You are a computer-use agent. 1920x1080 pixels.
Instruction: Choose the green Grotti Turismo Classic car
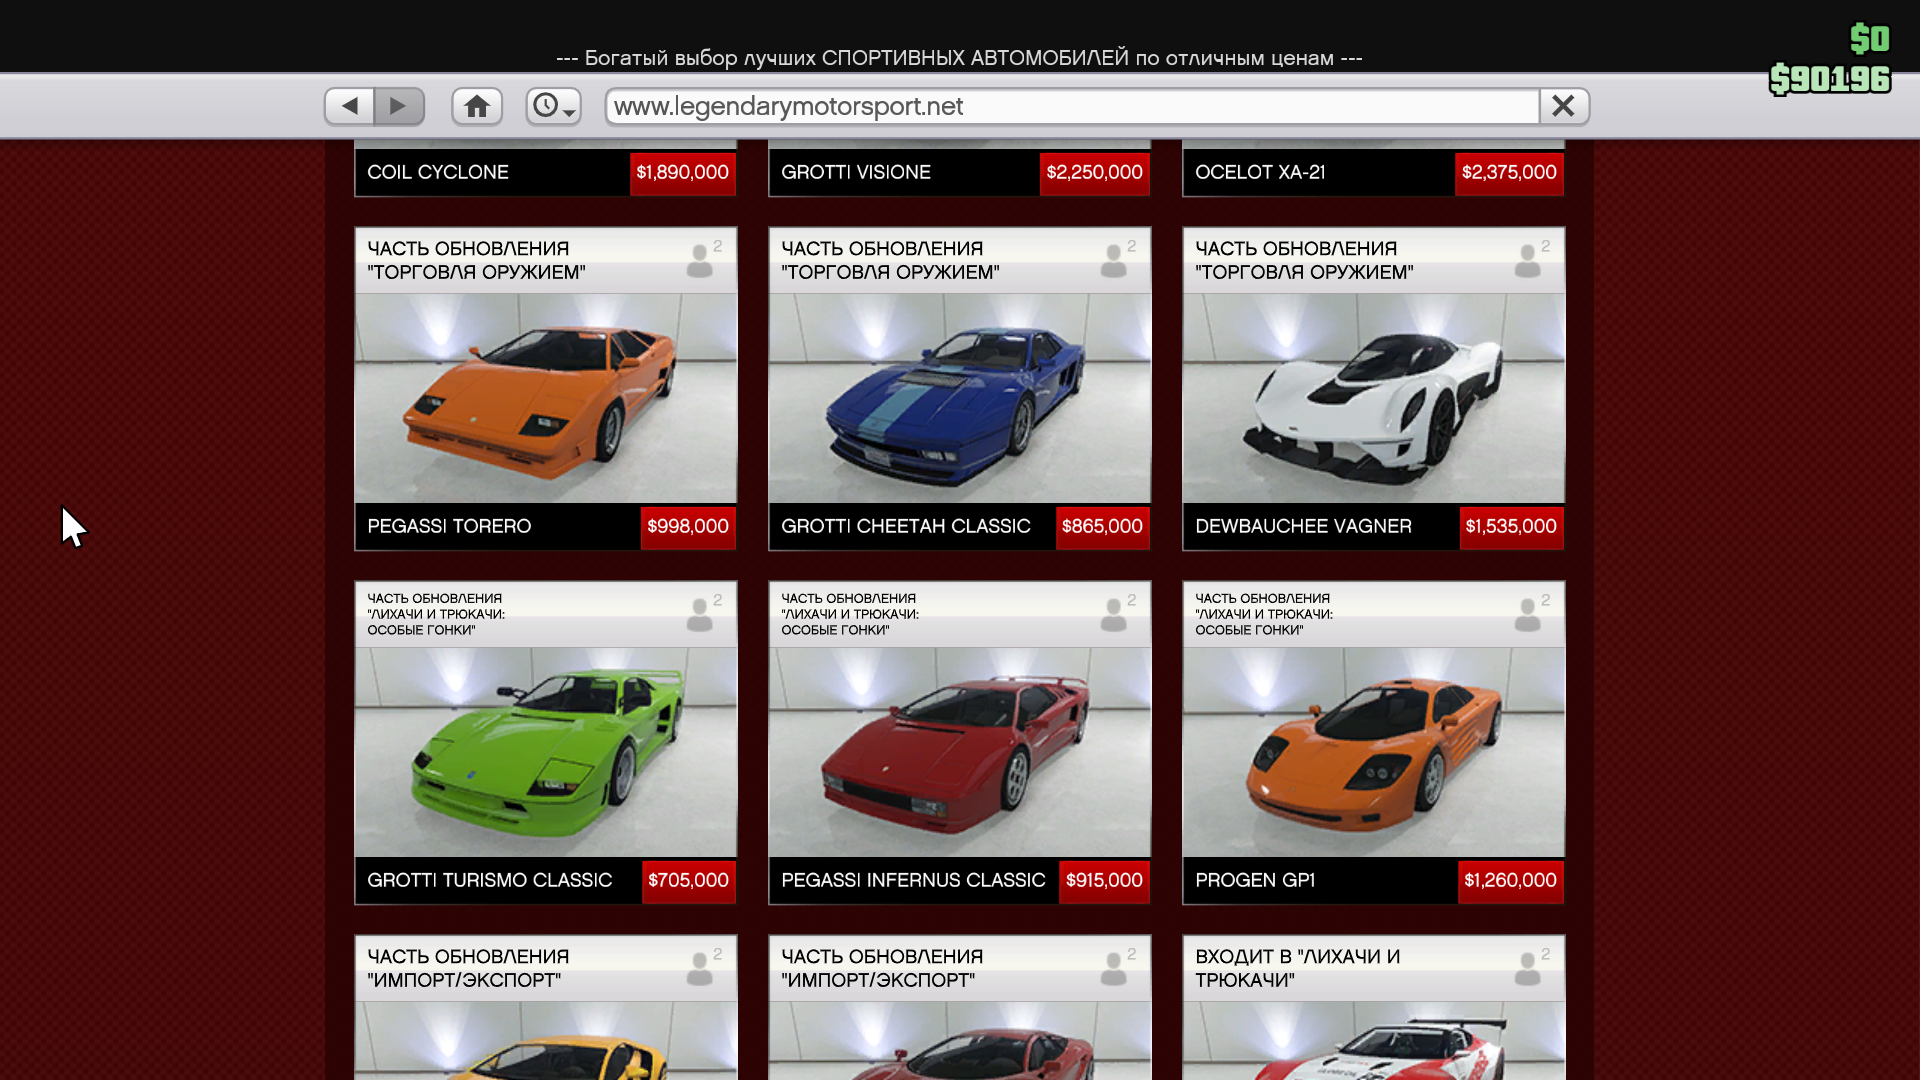(545, 752)
